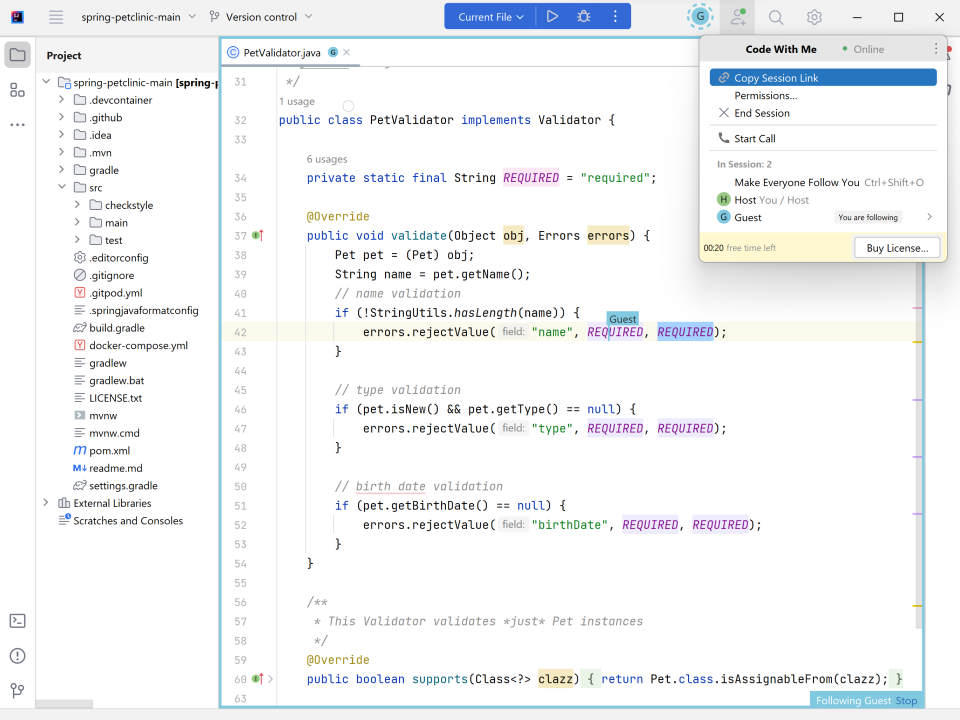
Task: Expand the test folder
Action: pyautogui.click(x=77, y=240)
